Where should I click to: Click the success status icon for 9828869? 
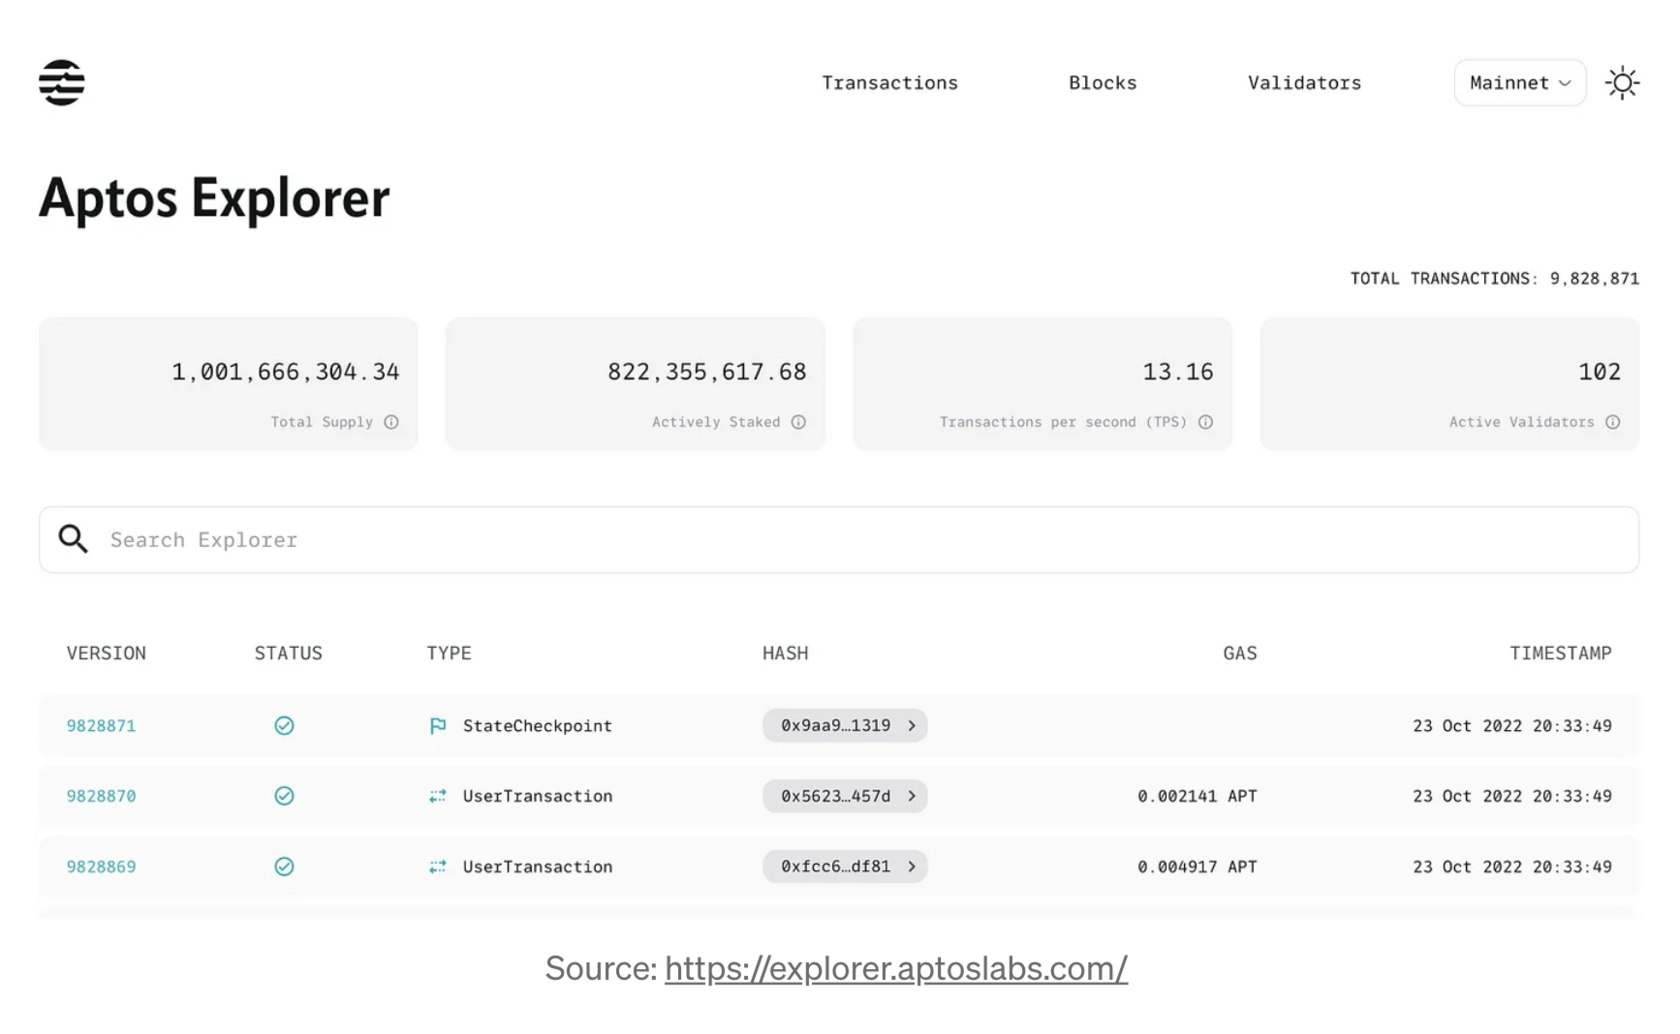click(284, 867)
